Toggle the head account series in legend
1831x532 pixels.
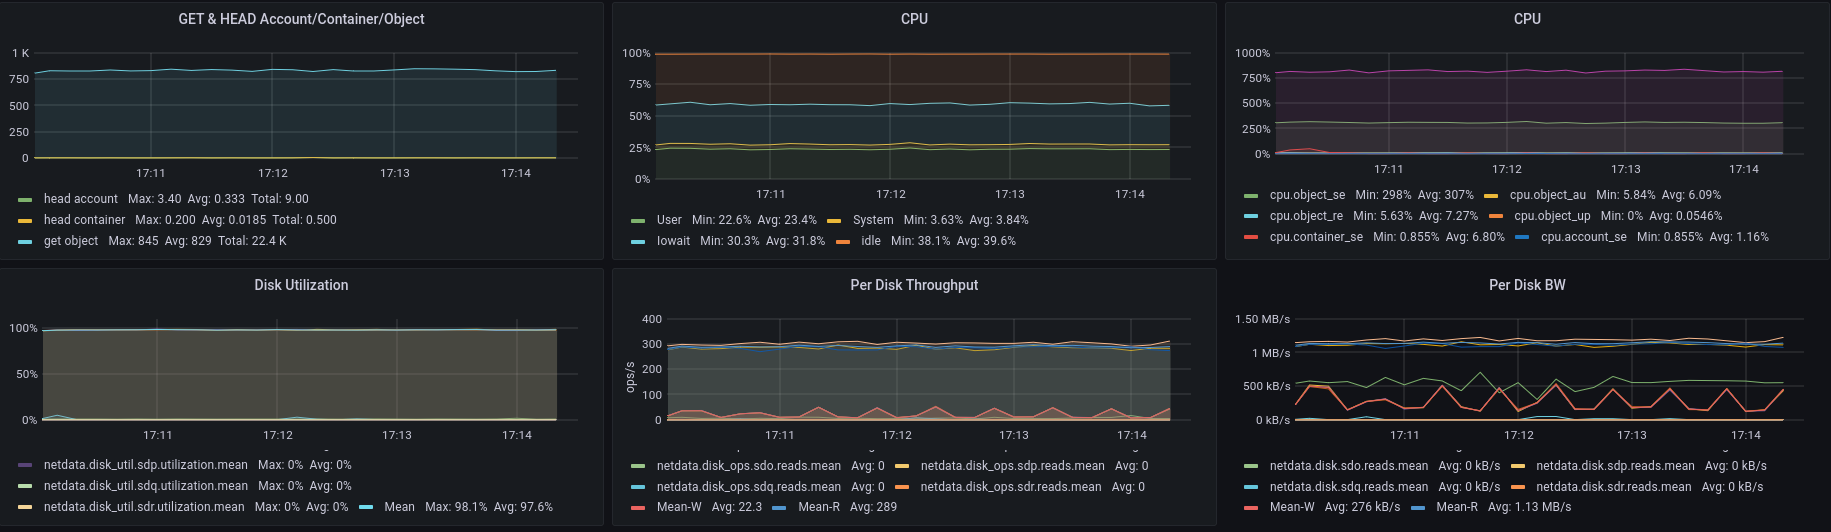coord(80,199)
